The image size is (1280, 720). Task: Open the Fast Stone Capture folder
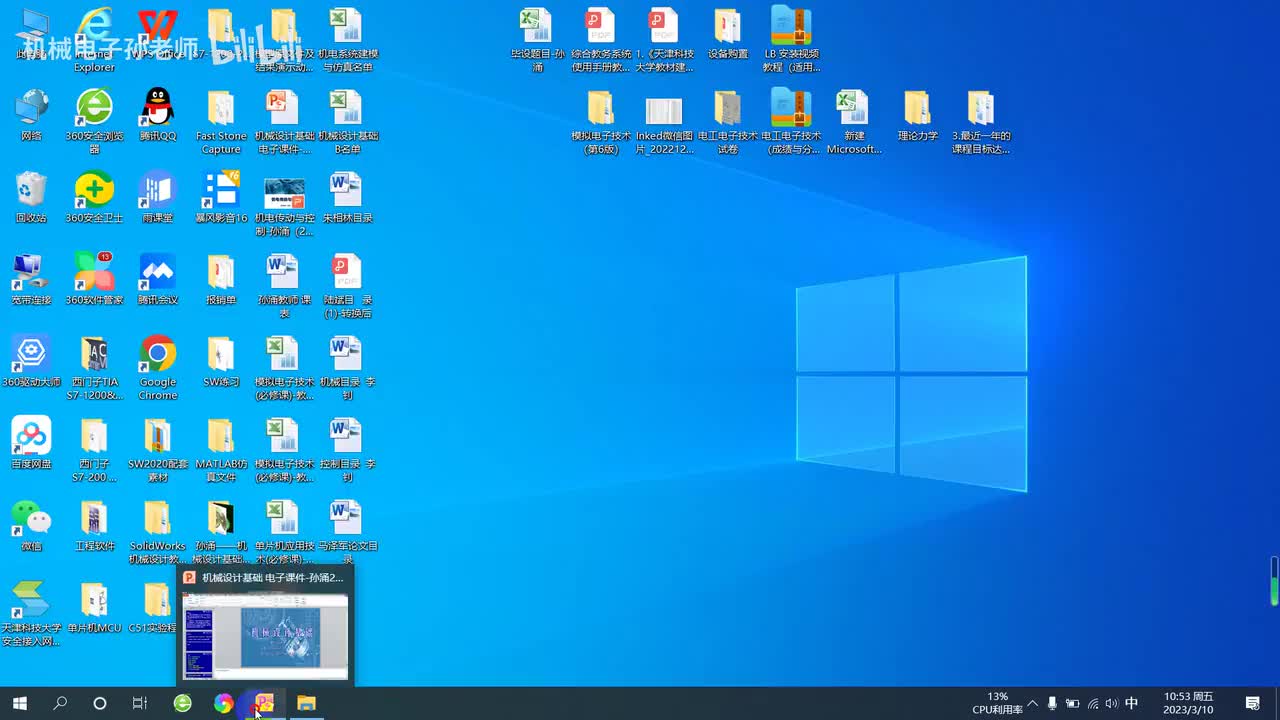(x=221, y=122)
